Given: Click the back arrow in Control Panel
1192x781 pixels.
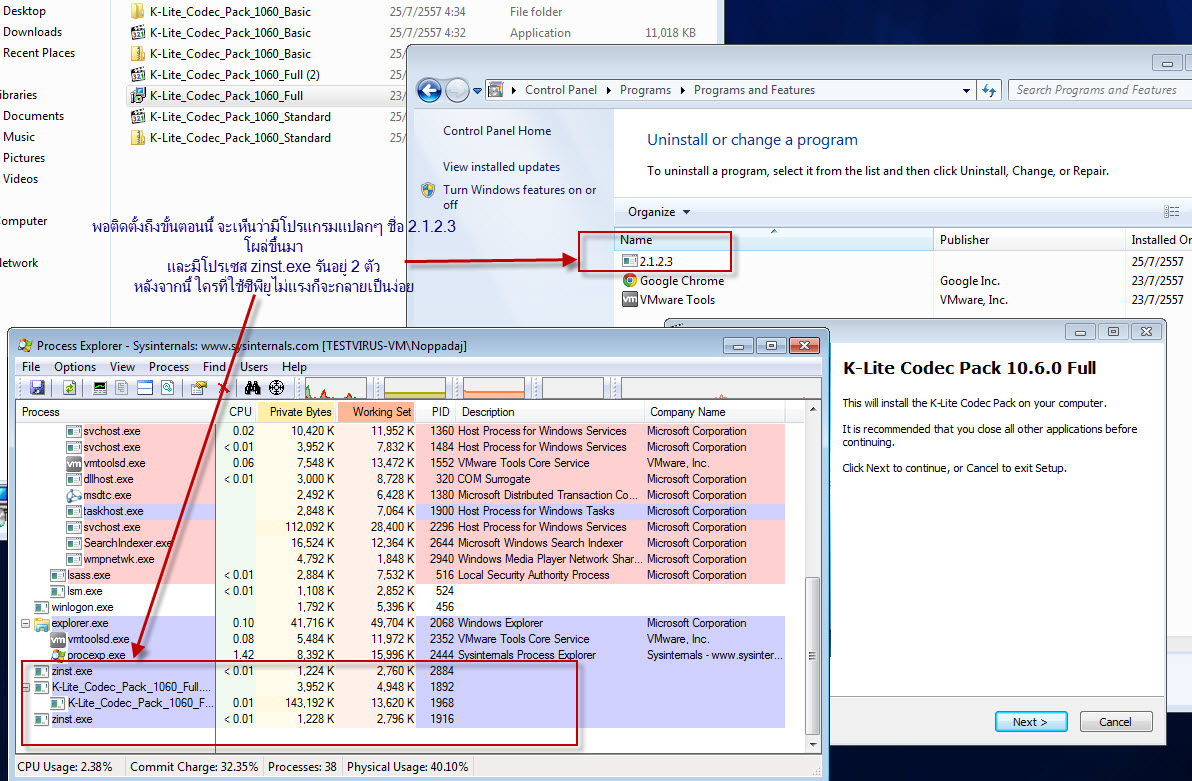Looking at the screenshot, I should click(429, 91).
